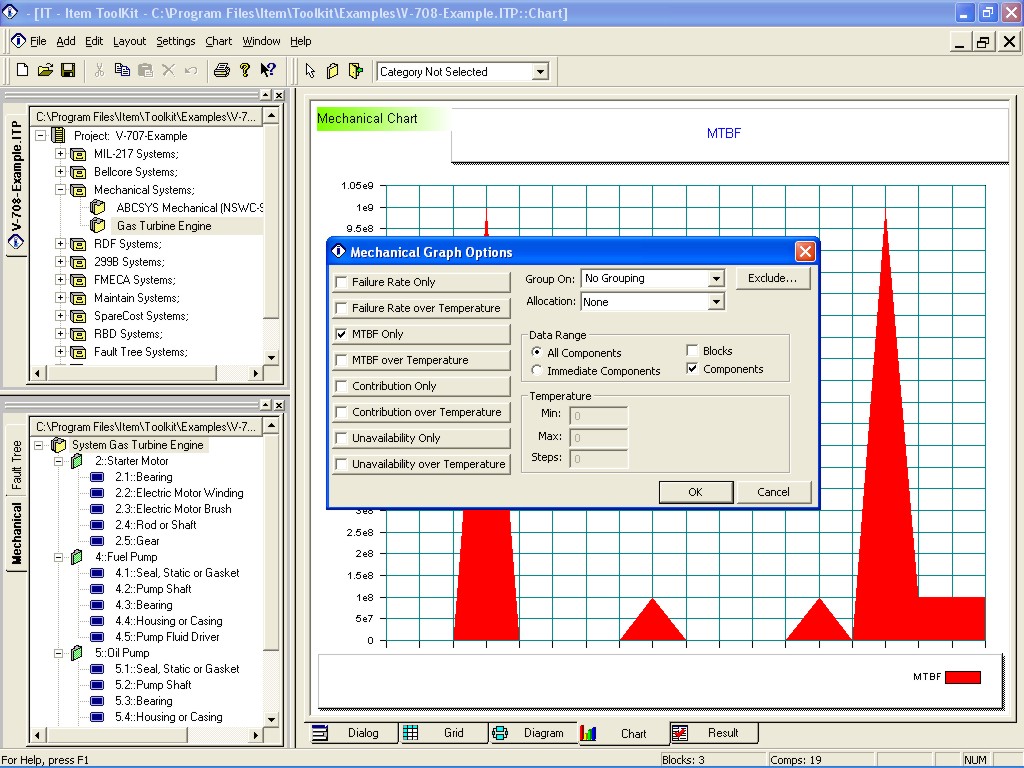Uncheck the MTBF Only checkbox
This screenshot has width=1024, height=768.
pyautogui.click(x=342, y=334)
